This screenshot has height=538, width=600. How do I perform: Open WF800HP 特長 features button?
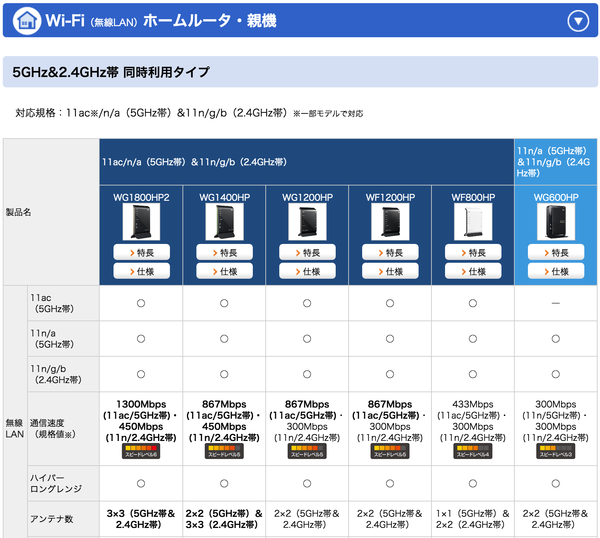(x=473, y=253)
